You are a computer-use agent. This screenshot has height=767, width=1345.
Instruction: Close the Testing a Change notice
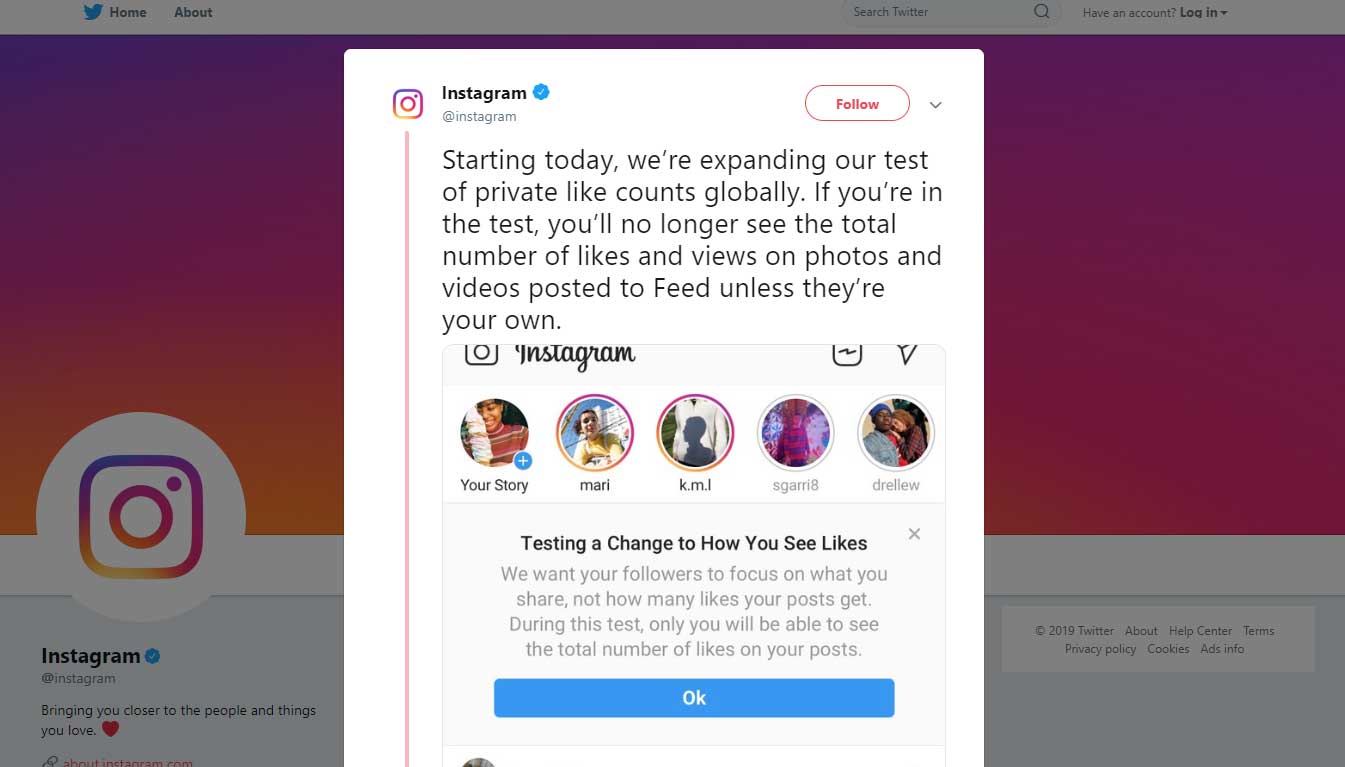[914, 534]
